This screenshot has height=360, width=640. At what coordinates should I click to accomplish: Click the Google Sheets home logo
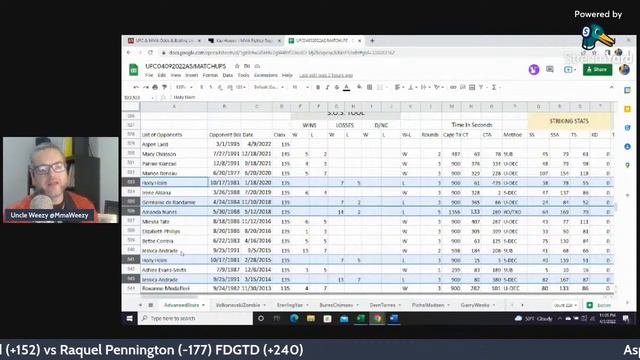coord(133,70)
